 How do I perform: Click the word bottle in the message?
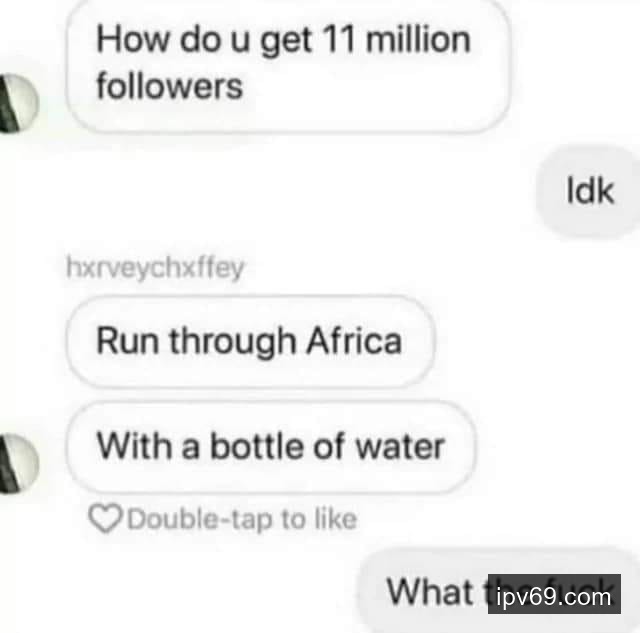(x=257, y=446)
